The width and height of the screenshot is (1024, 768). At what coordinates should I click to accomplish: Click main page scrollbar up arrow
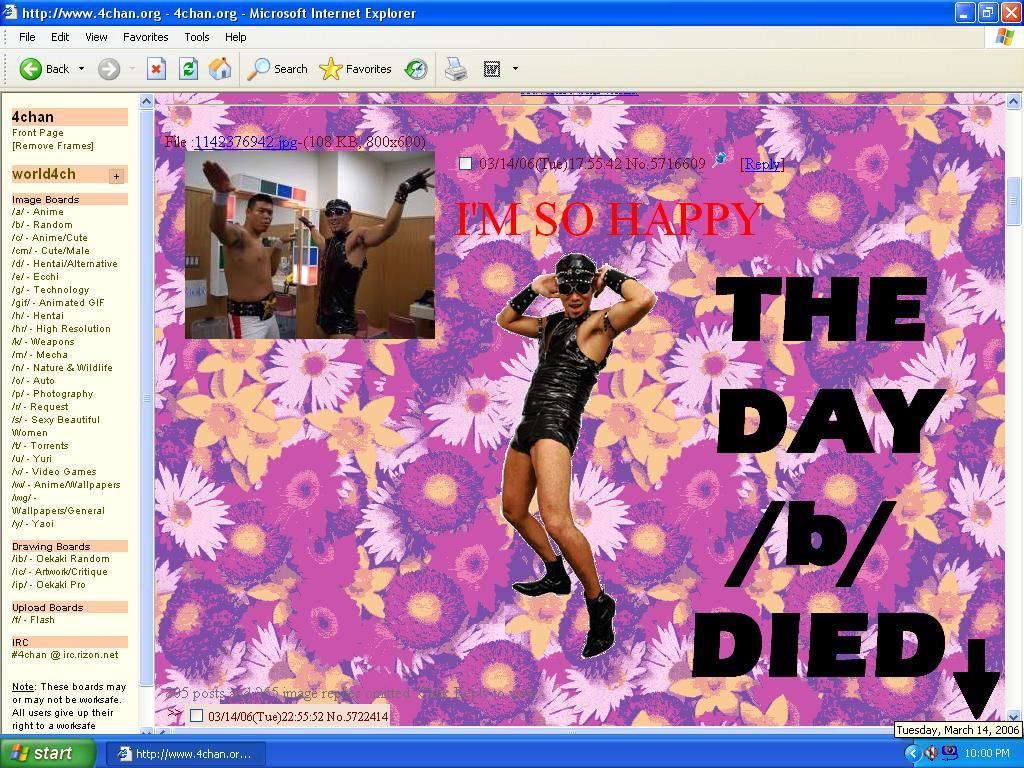click(1013, 101)
